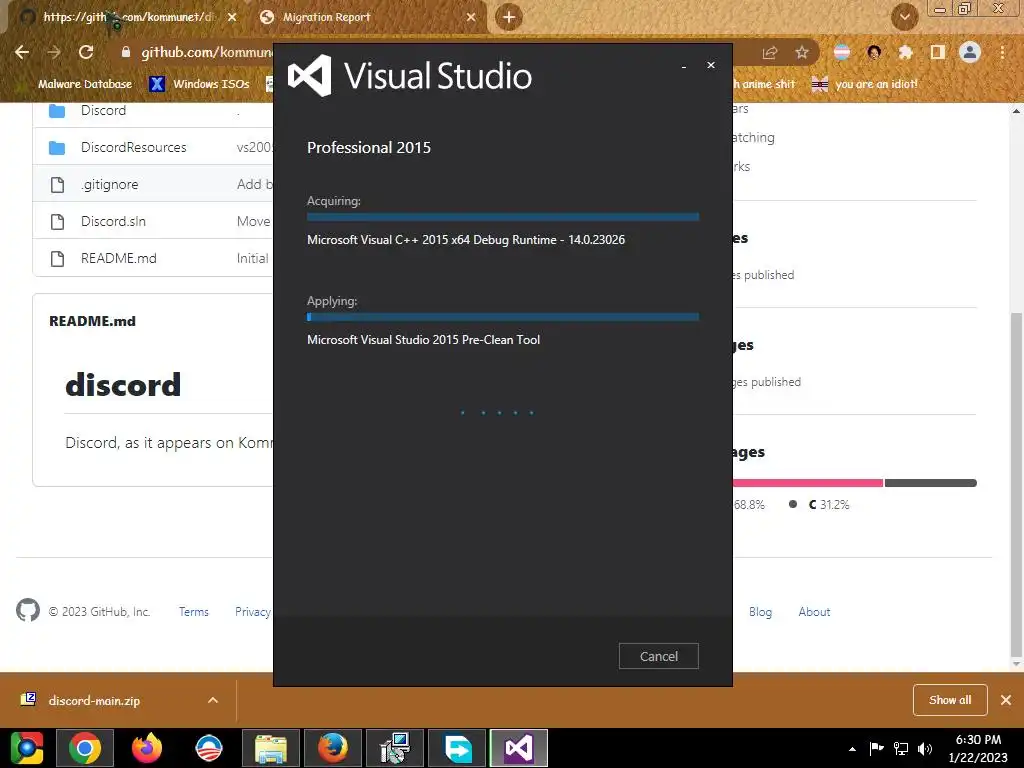Open README.md file in file list

(118, 258)
